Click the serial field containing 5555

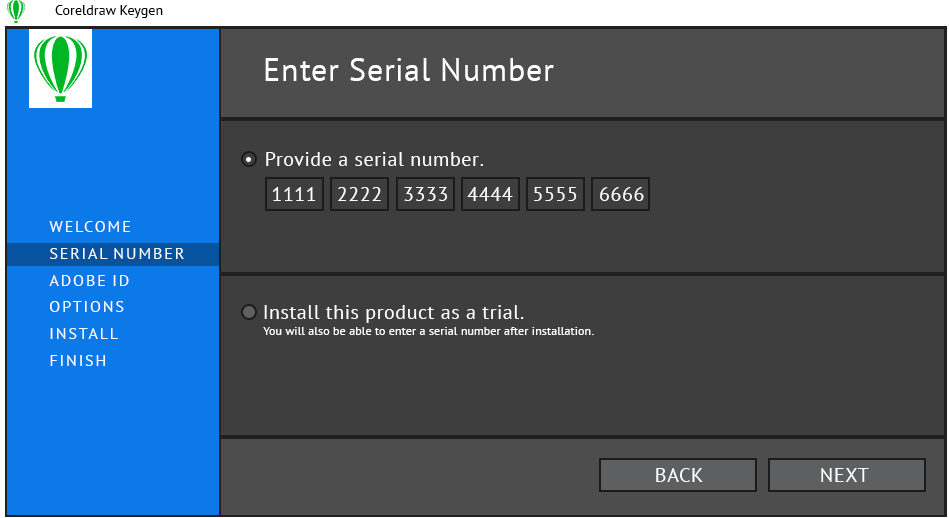(556, 194)
